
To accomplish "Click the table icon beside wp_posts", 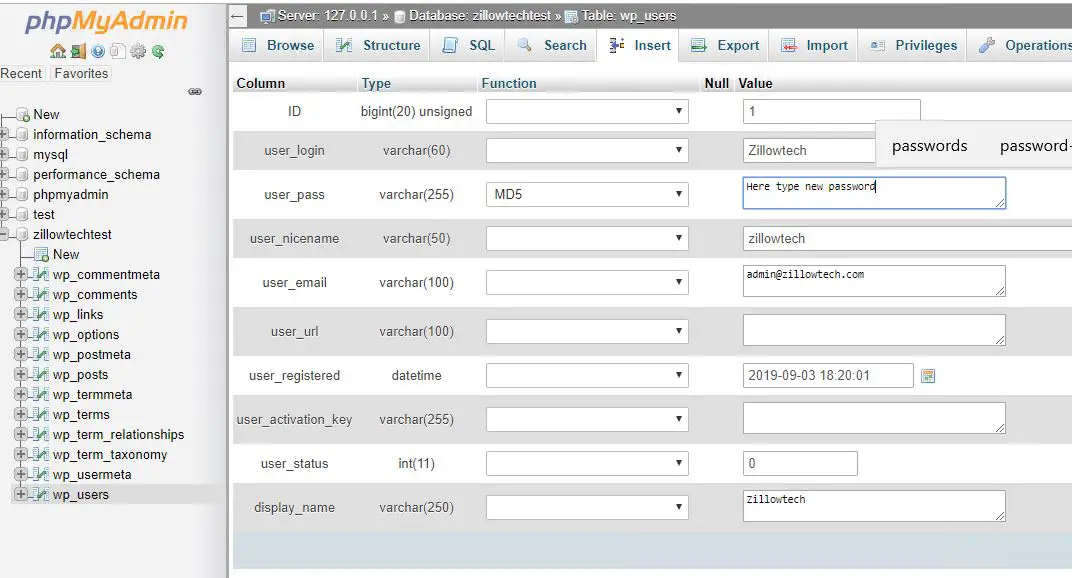I will click(40, 374).
